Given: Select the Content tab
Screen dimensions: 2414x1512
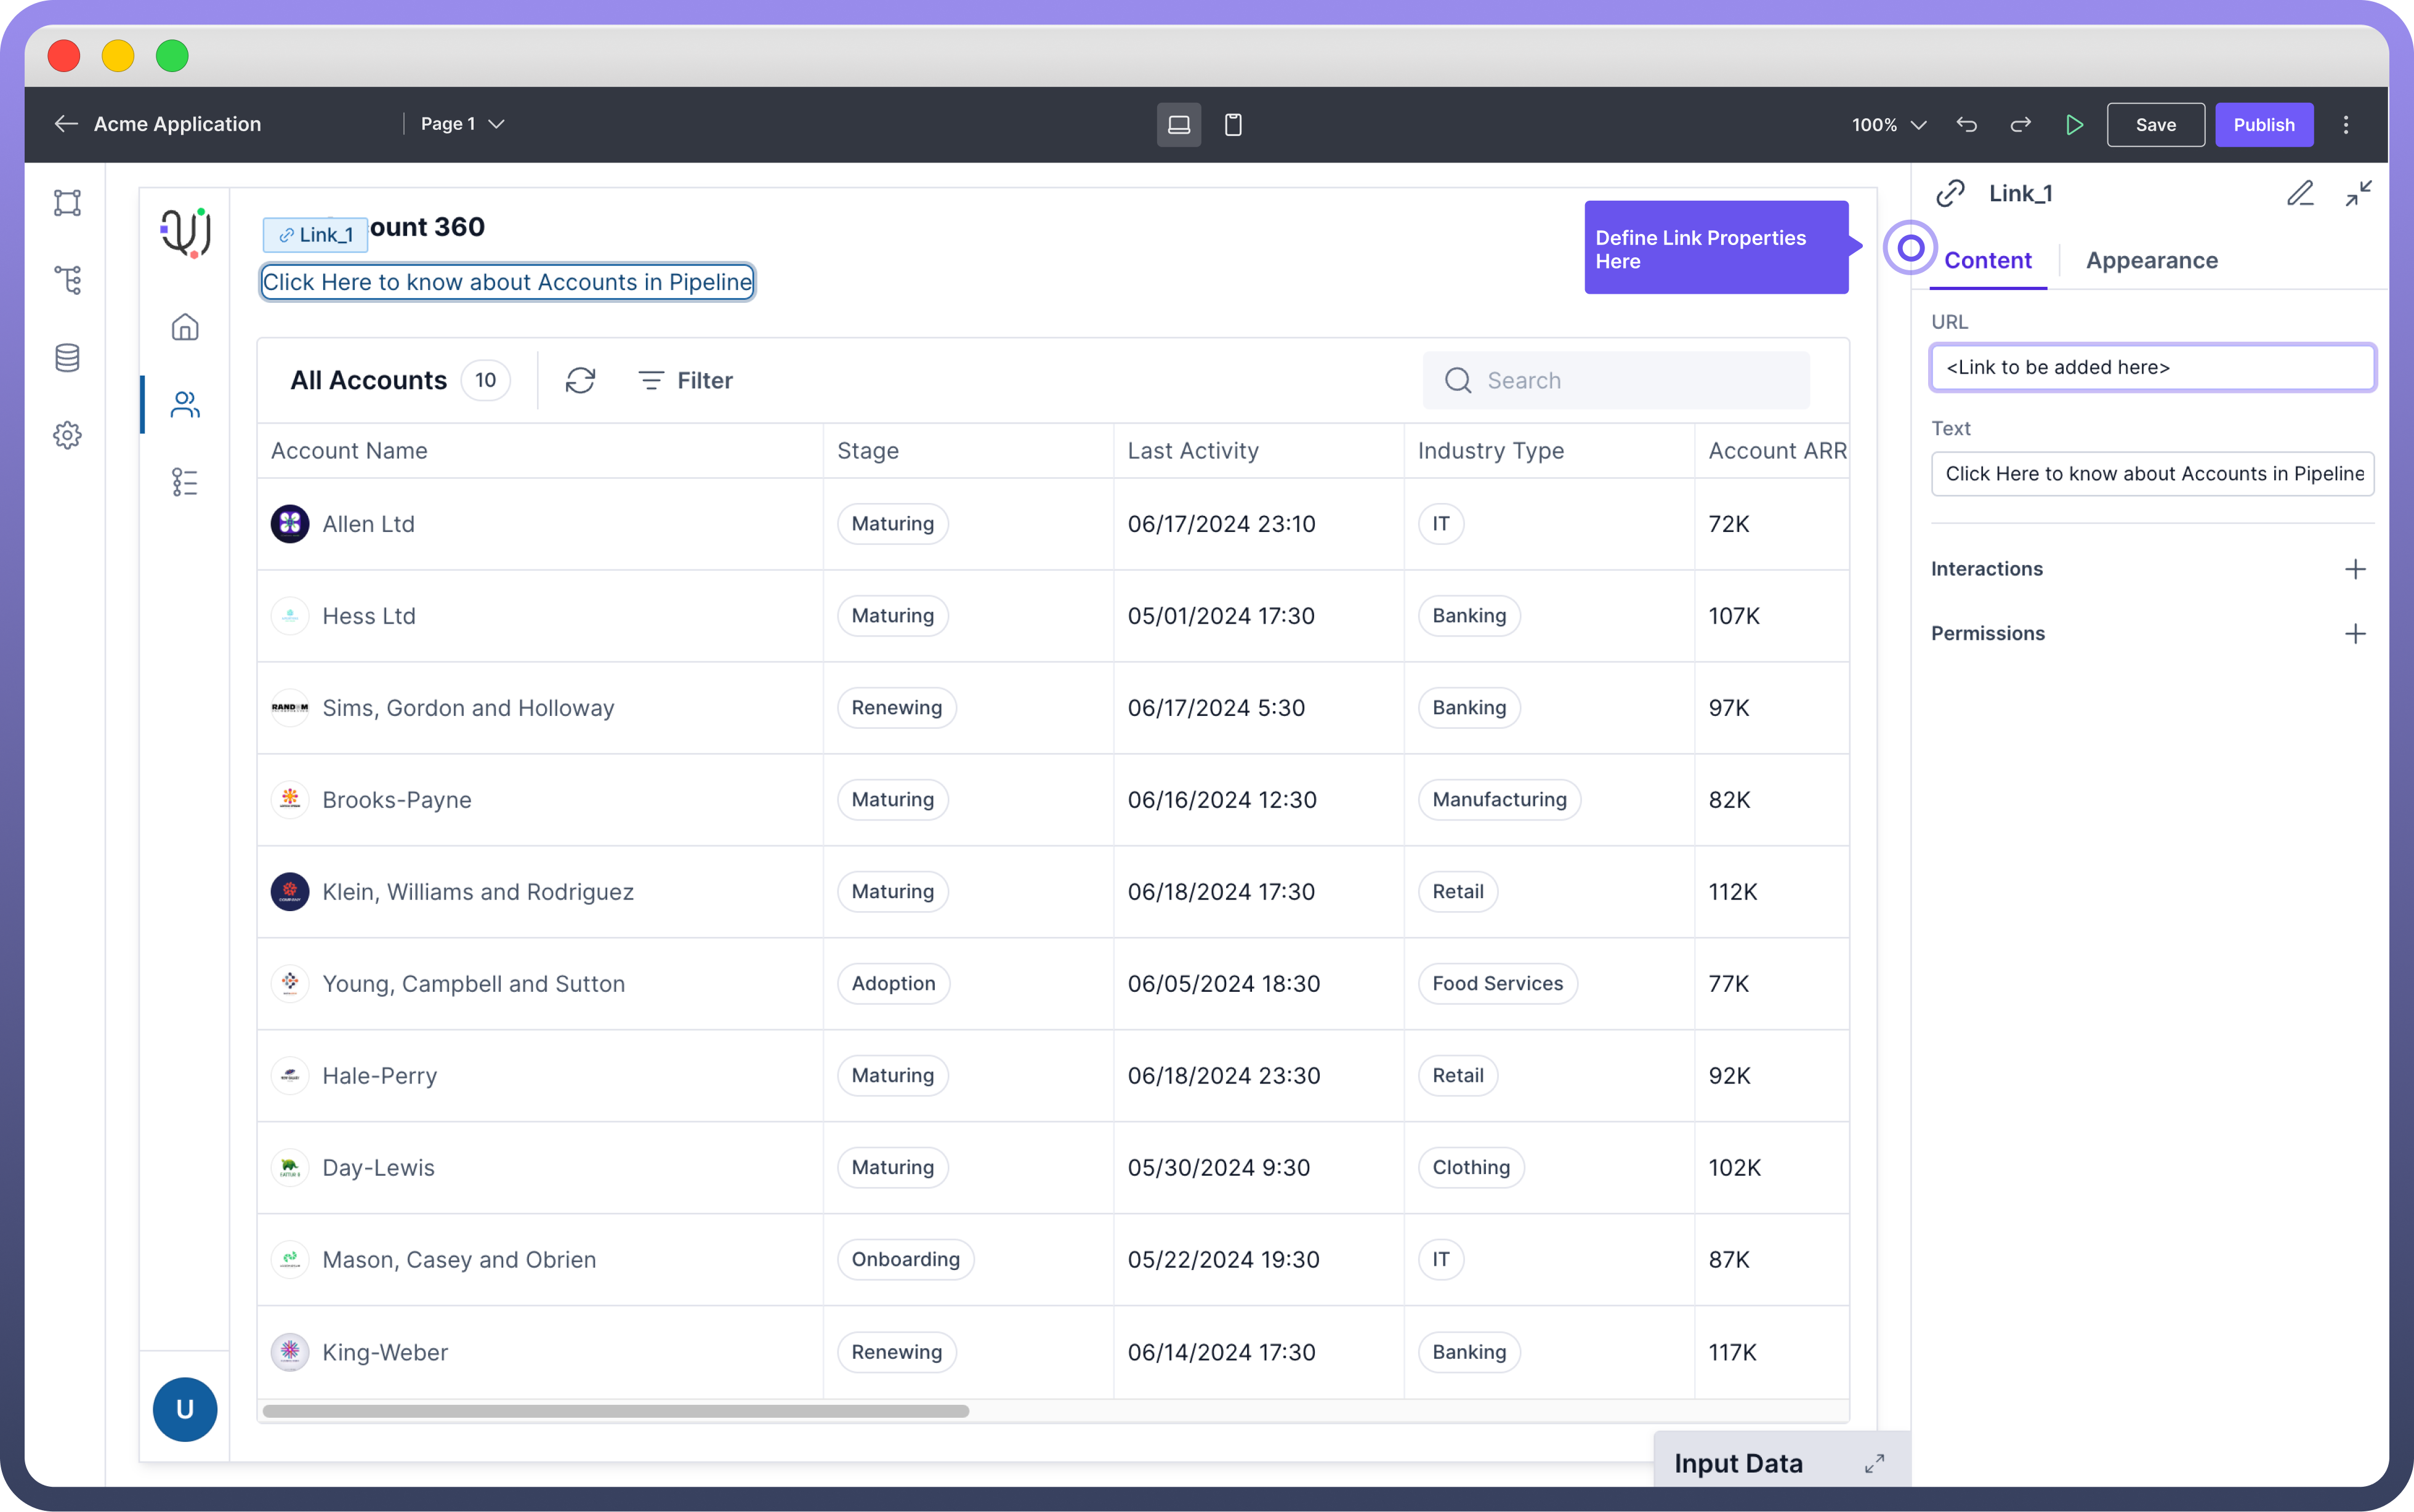Looking at the screenshot, I should (x=1987, y=260).
